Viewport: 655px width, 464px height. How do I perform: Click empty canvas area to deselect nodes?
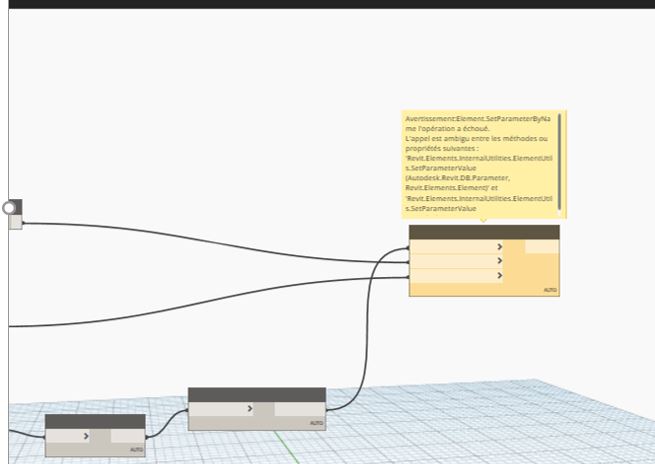pos(200,120)
